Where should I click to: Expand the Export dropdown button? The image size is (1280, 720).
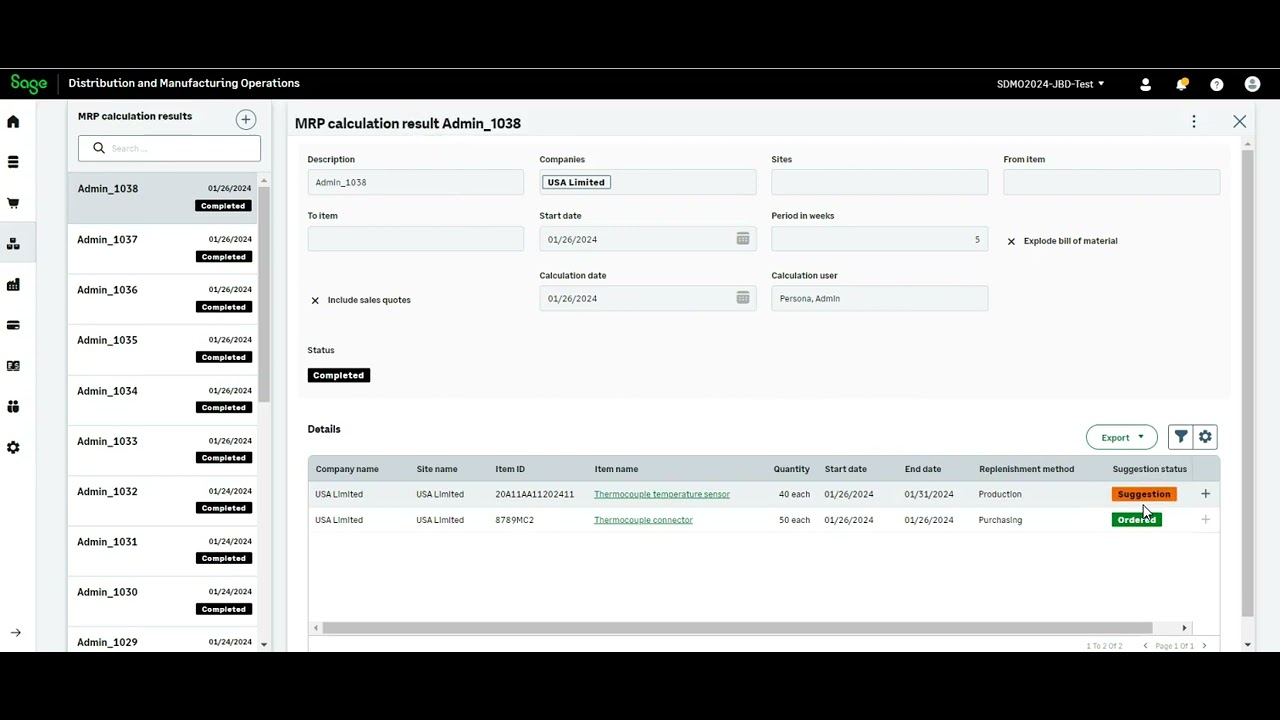click(1122, 437)
